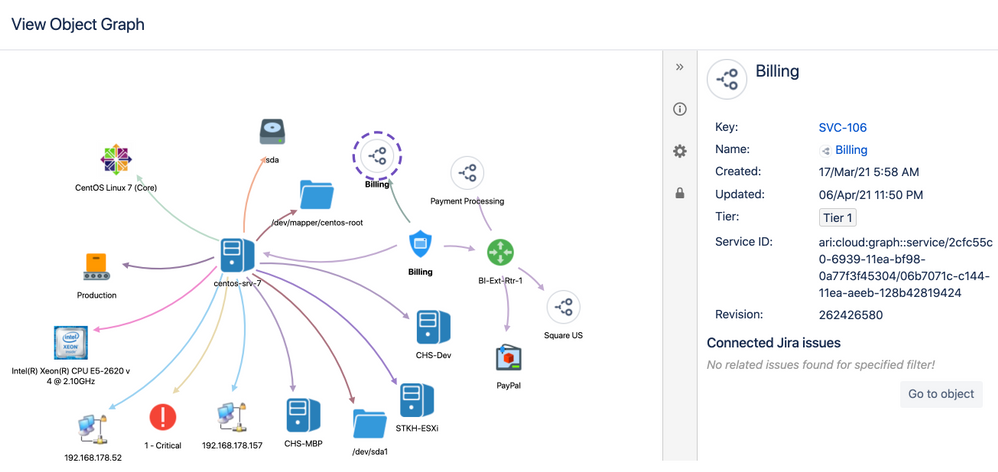Click the 'Production' node label
998x472 pixels.
(x=97, y=295)
